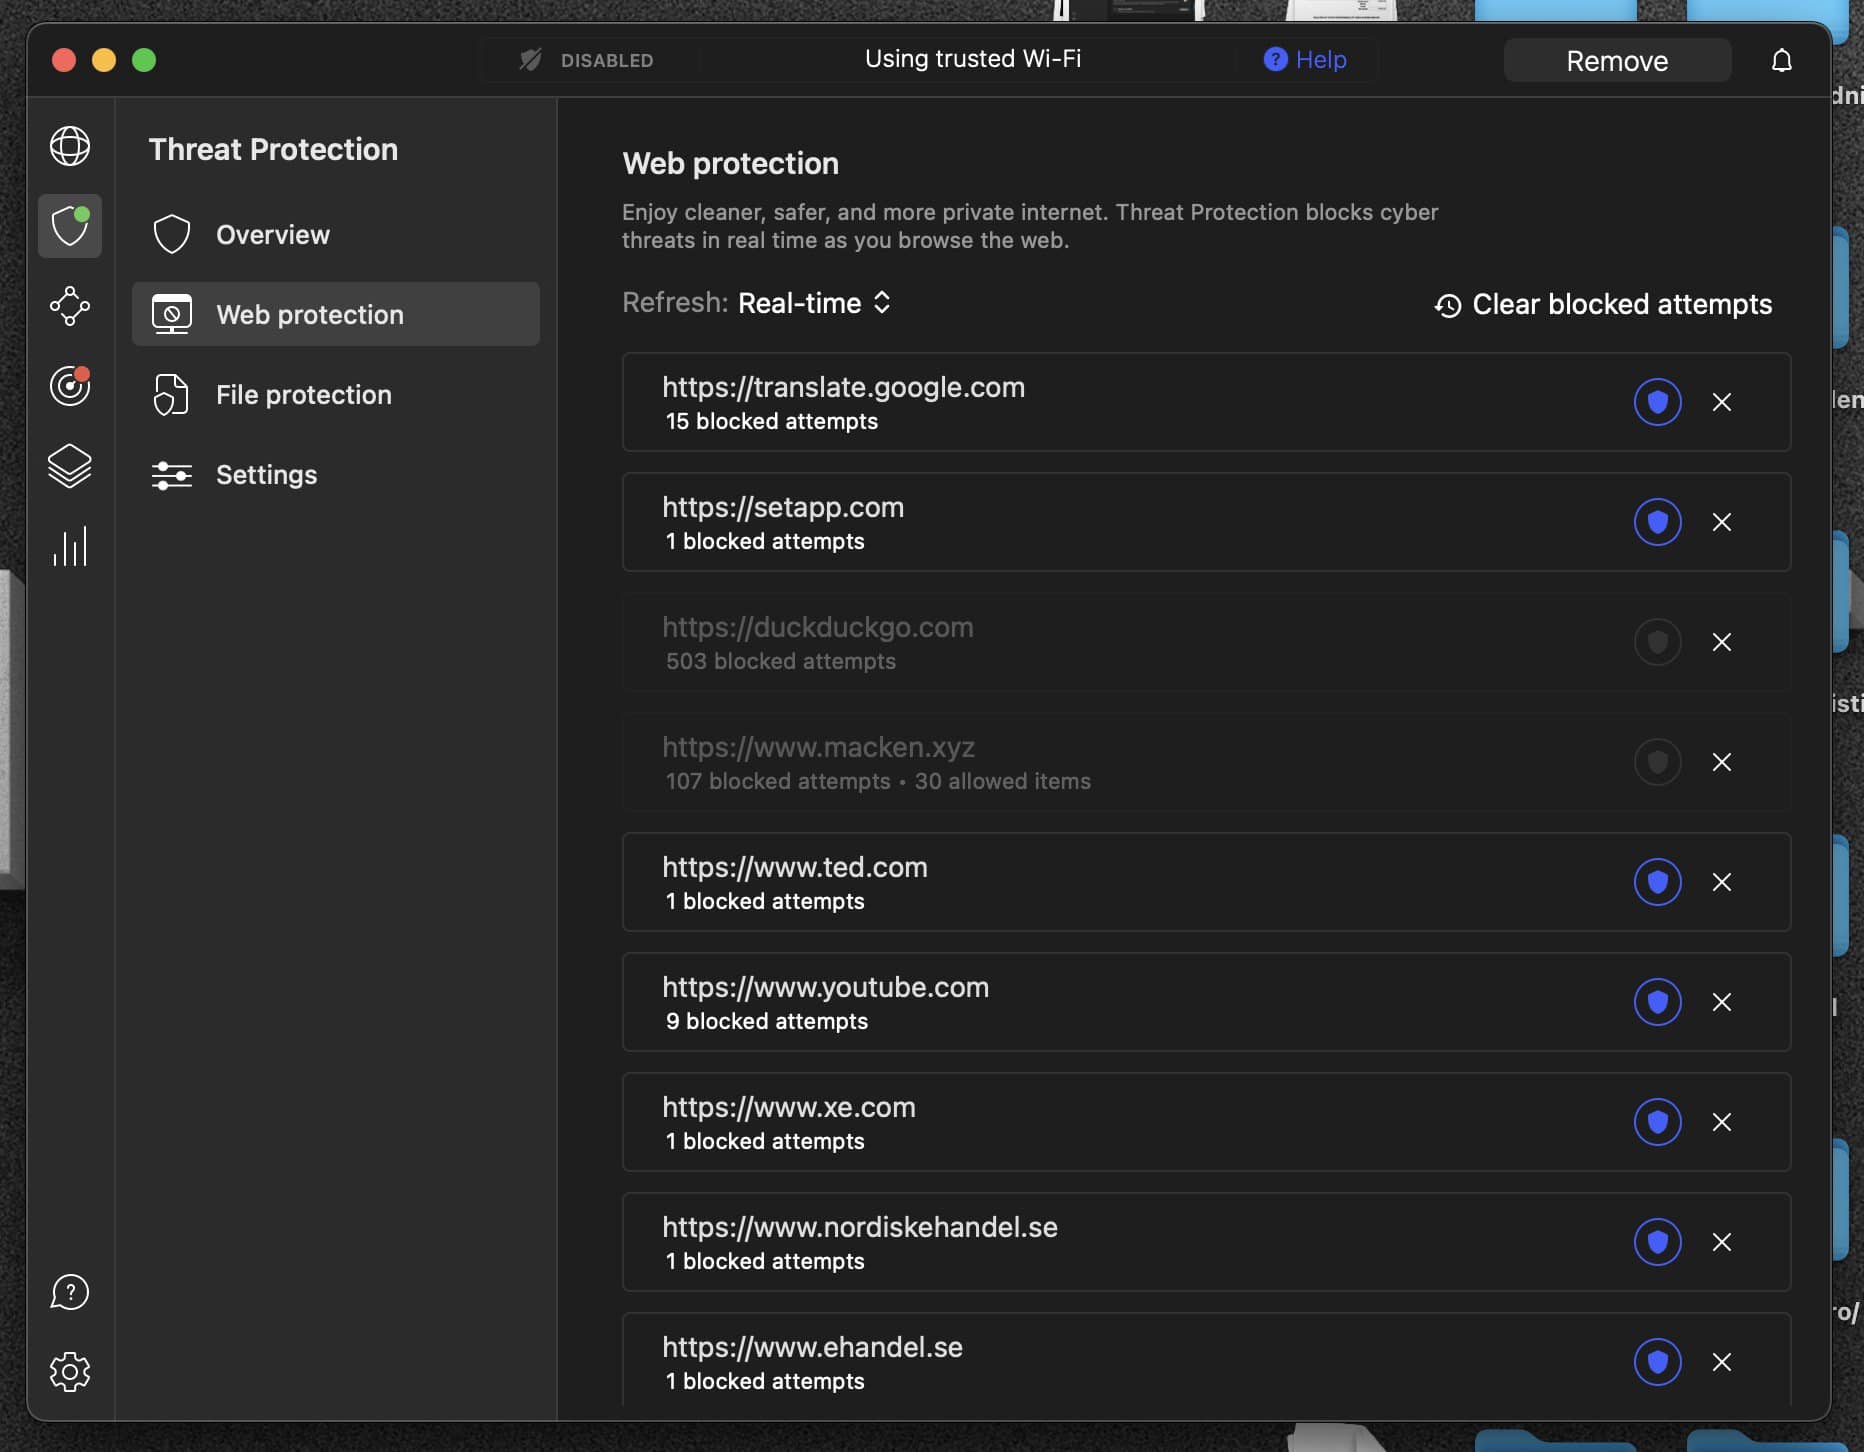Click the '15 blocked attempts' count
Image resolution: width=1864 pixels, height=1452 pixels.
coord(772,421)
